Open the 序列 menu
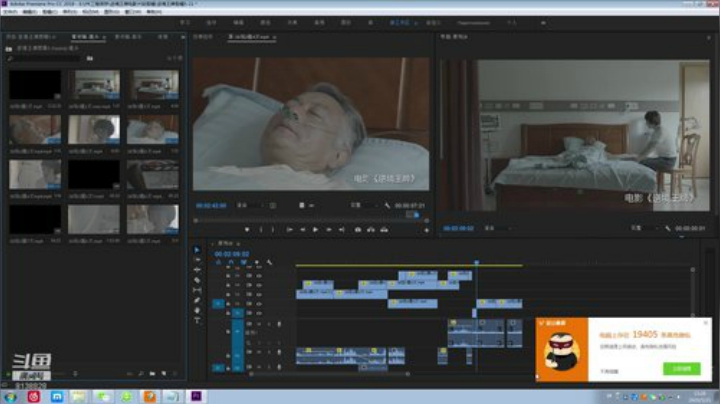720x404 pixels. [x=70, y=11]
